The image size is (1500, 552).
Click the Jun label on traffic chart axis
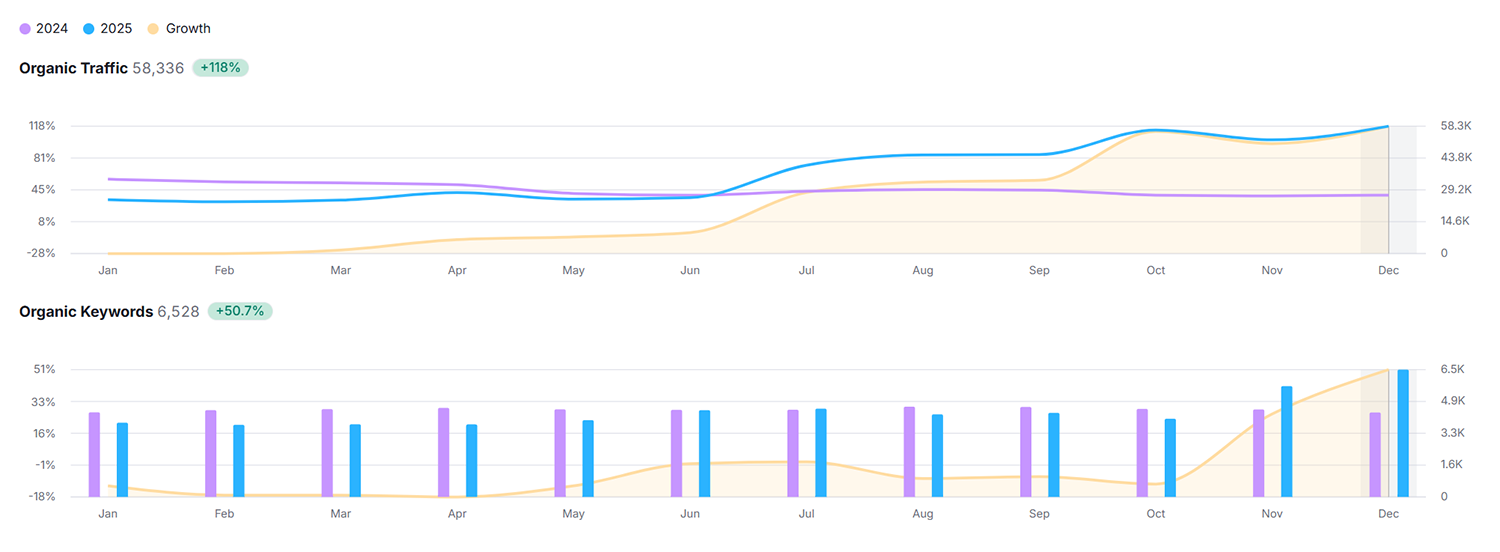690,270
